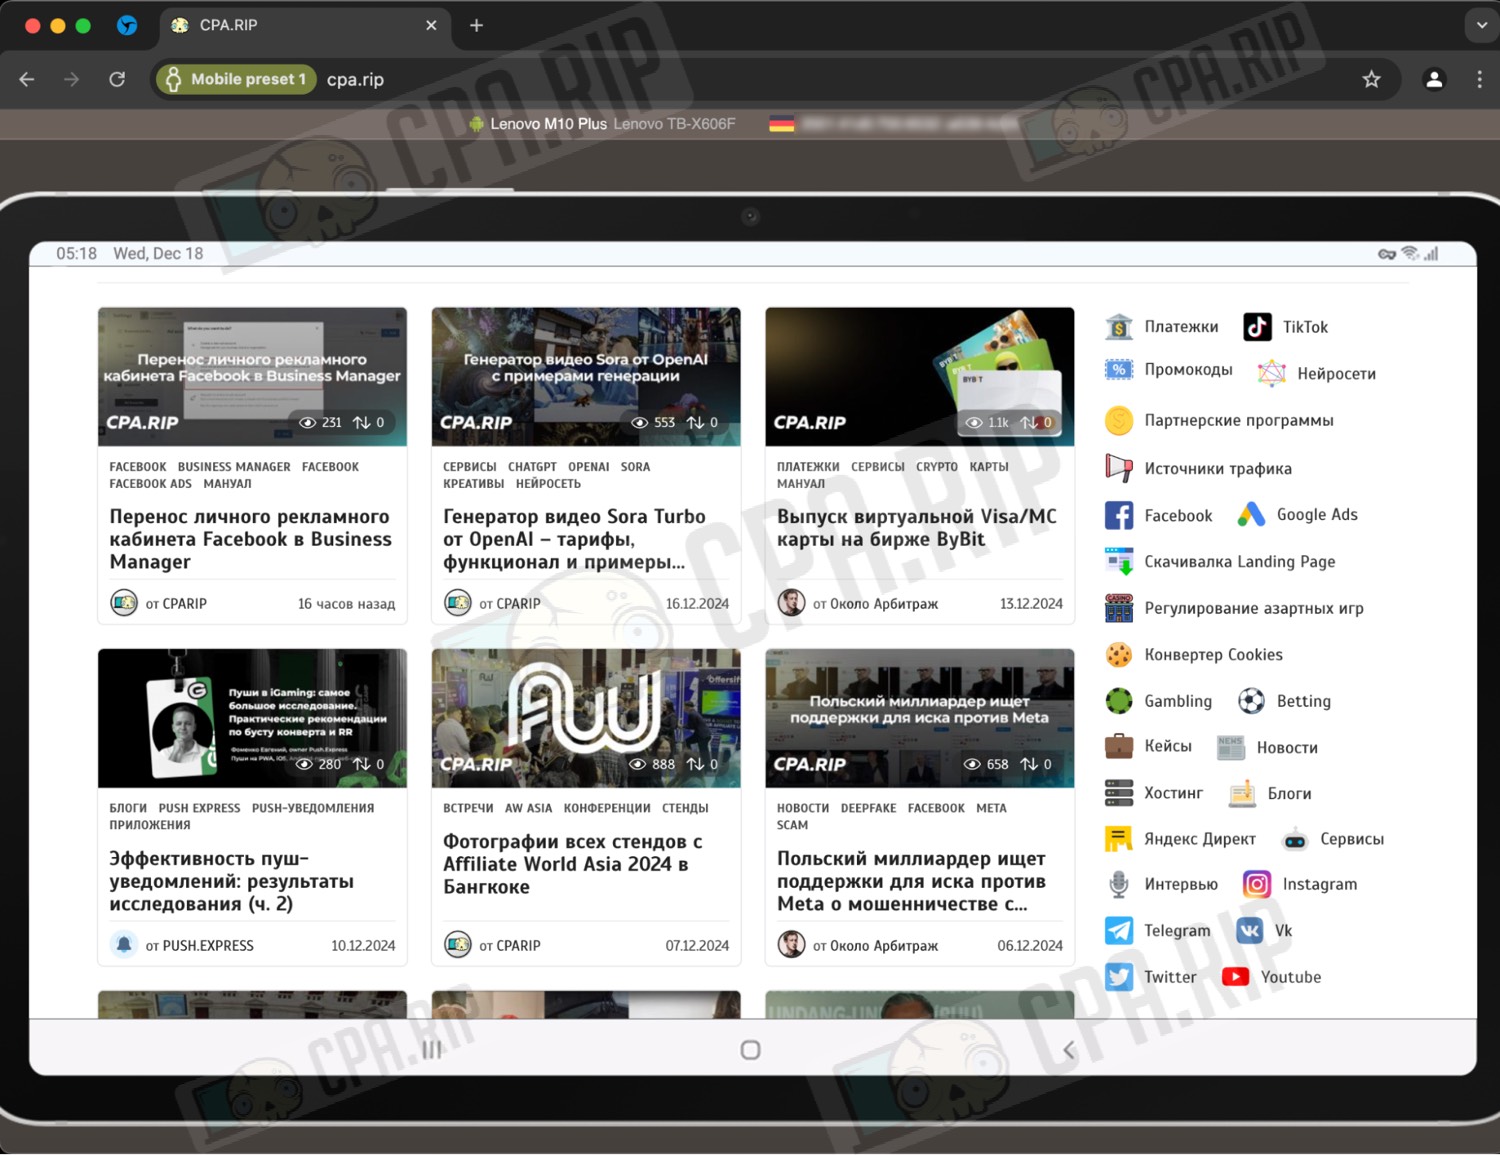Open the Промокоды percent icon
The height and width of the screenshot is (1155, 1500).
(x=1119, y=370)
